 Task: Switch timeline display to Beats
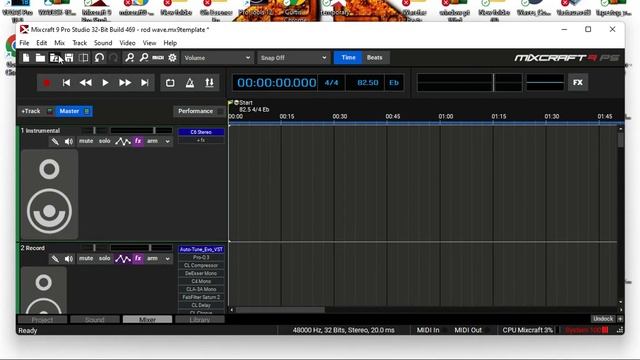[x=375, y=58]
